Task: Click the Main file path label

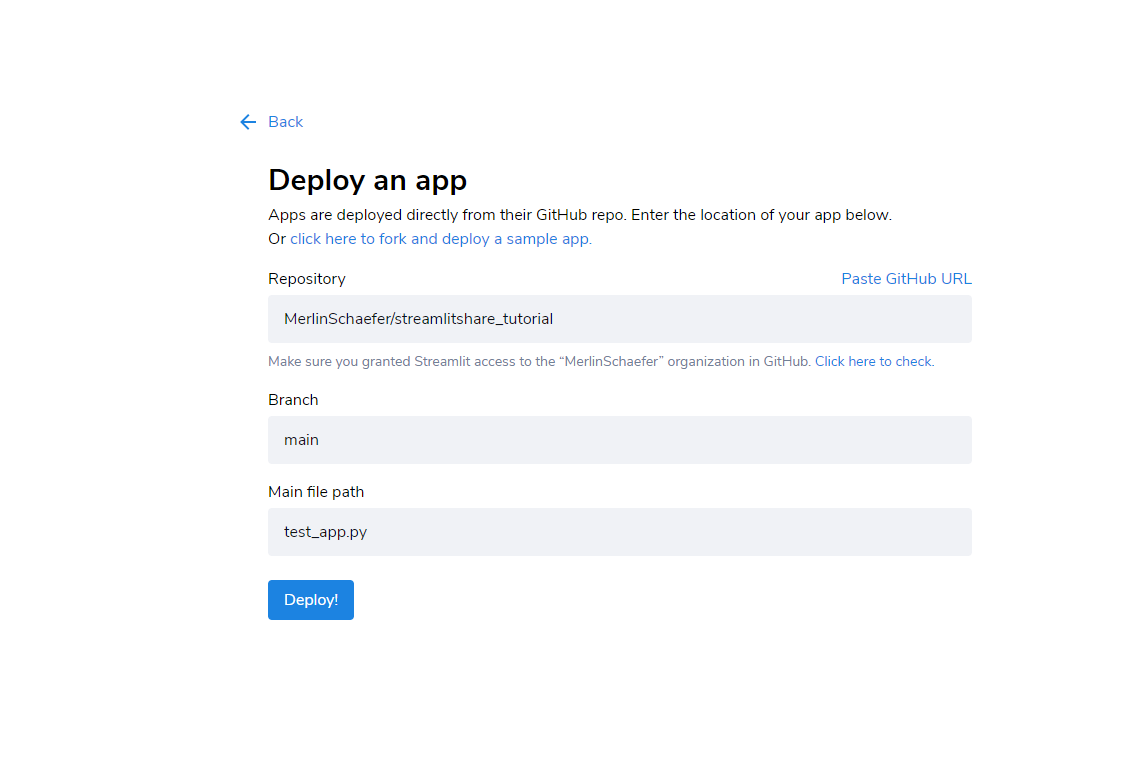Action: [315, 492]
